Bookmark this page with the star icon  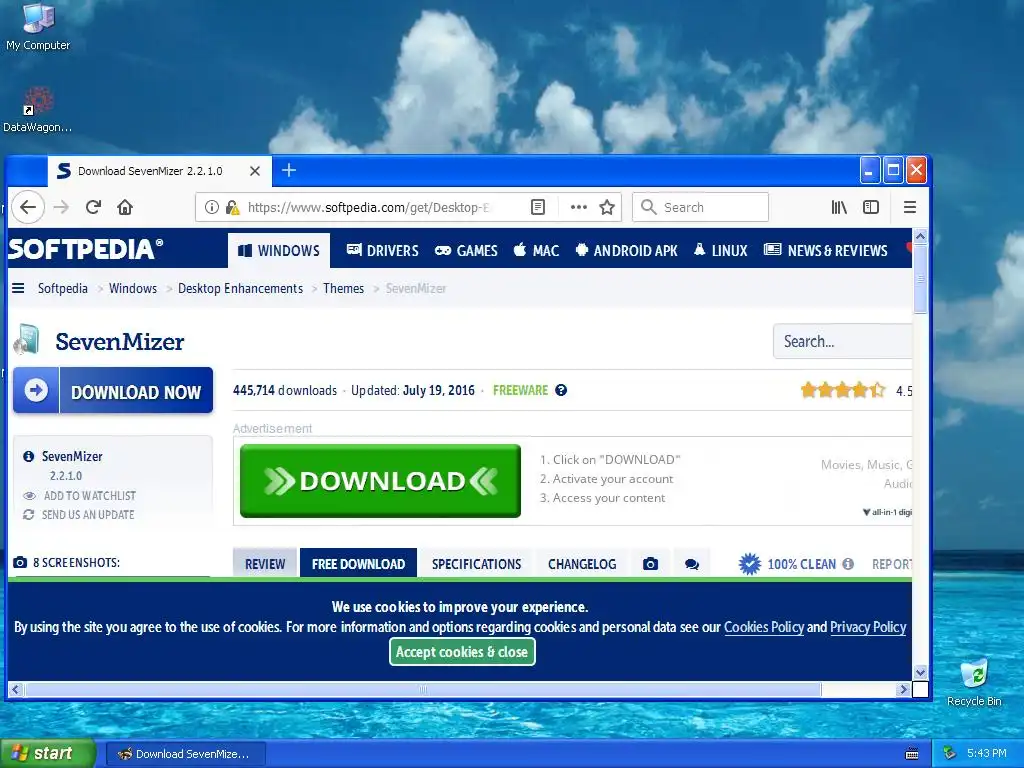tap(607, 207)
